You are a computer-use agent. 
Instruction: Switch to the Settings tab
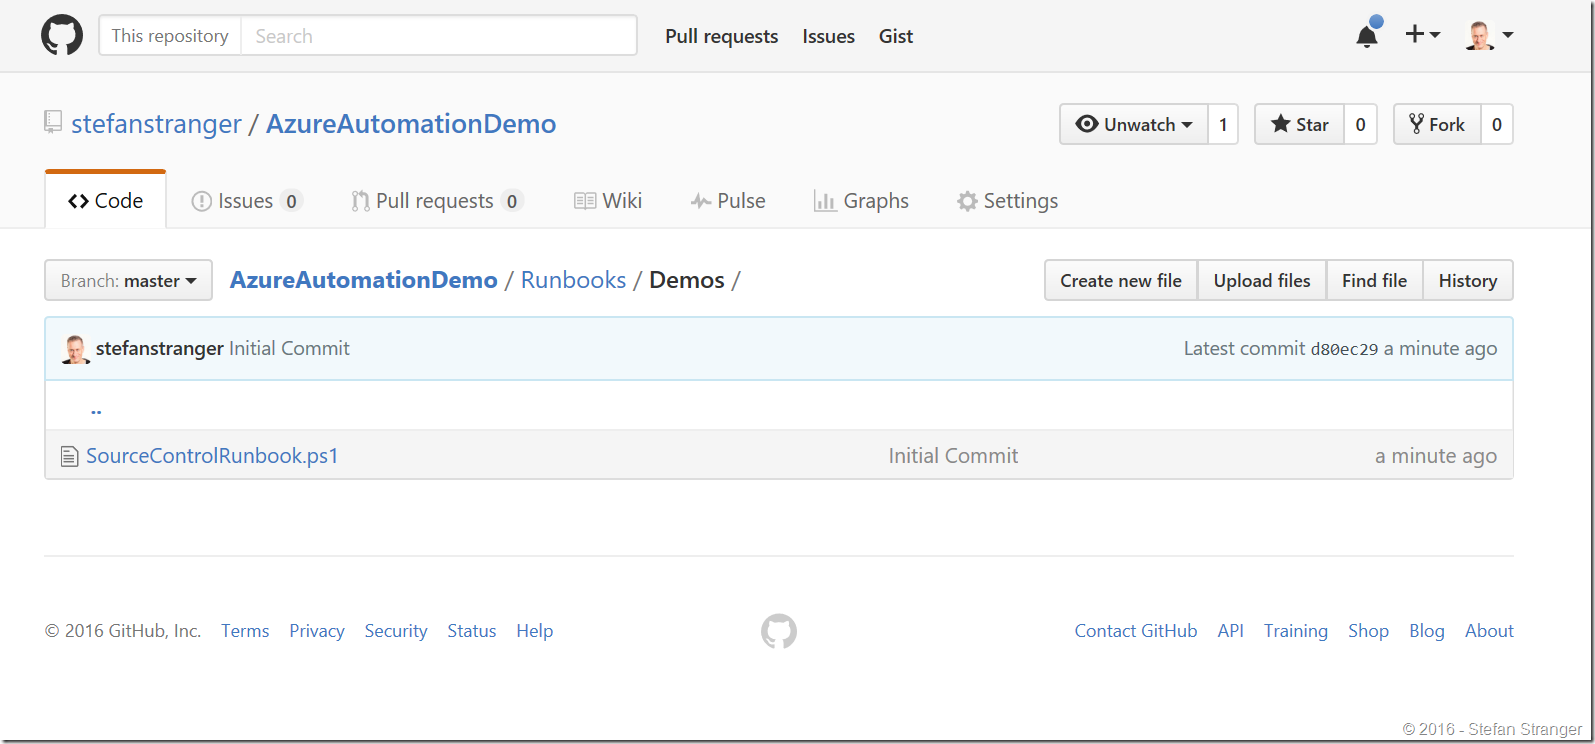[1007, 201]
